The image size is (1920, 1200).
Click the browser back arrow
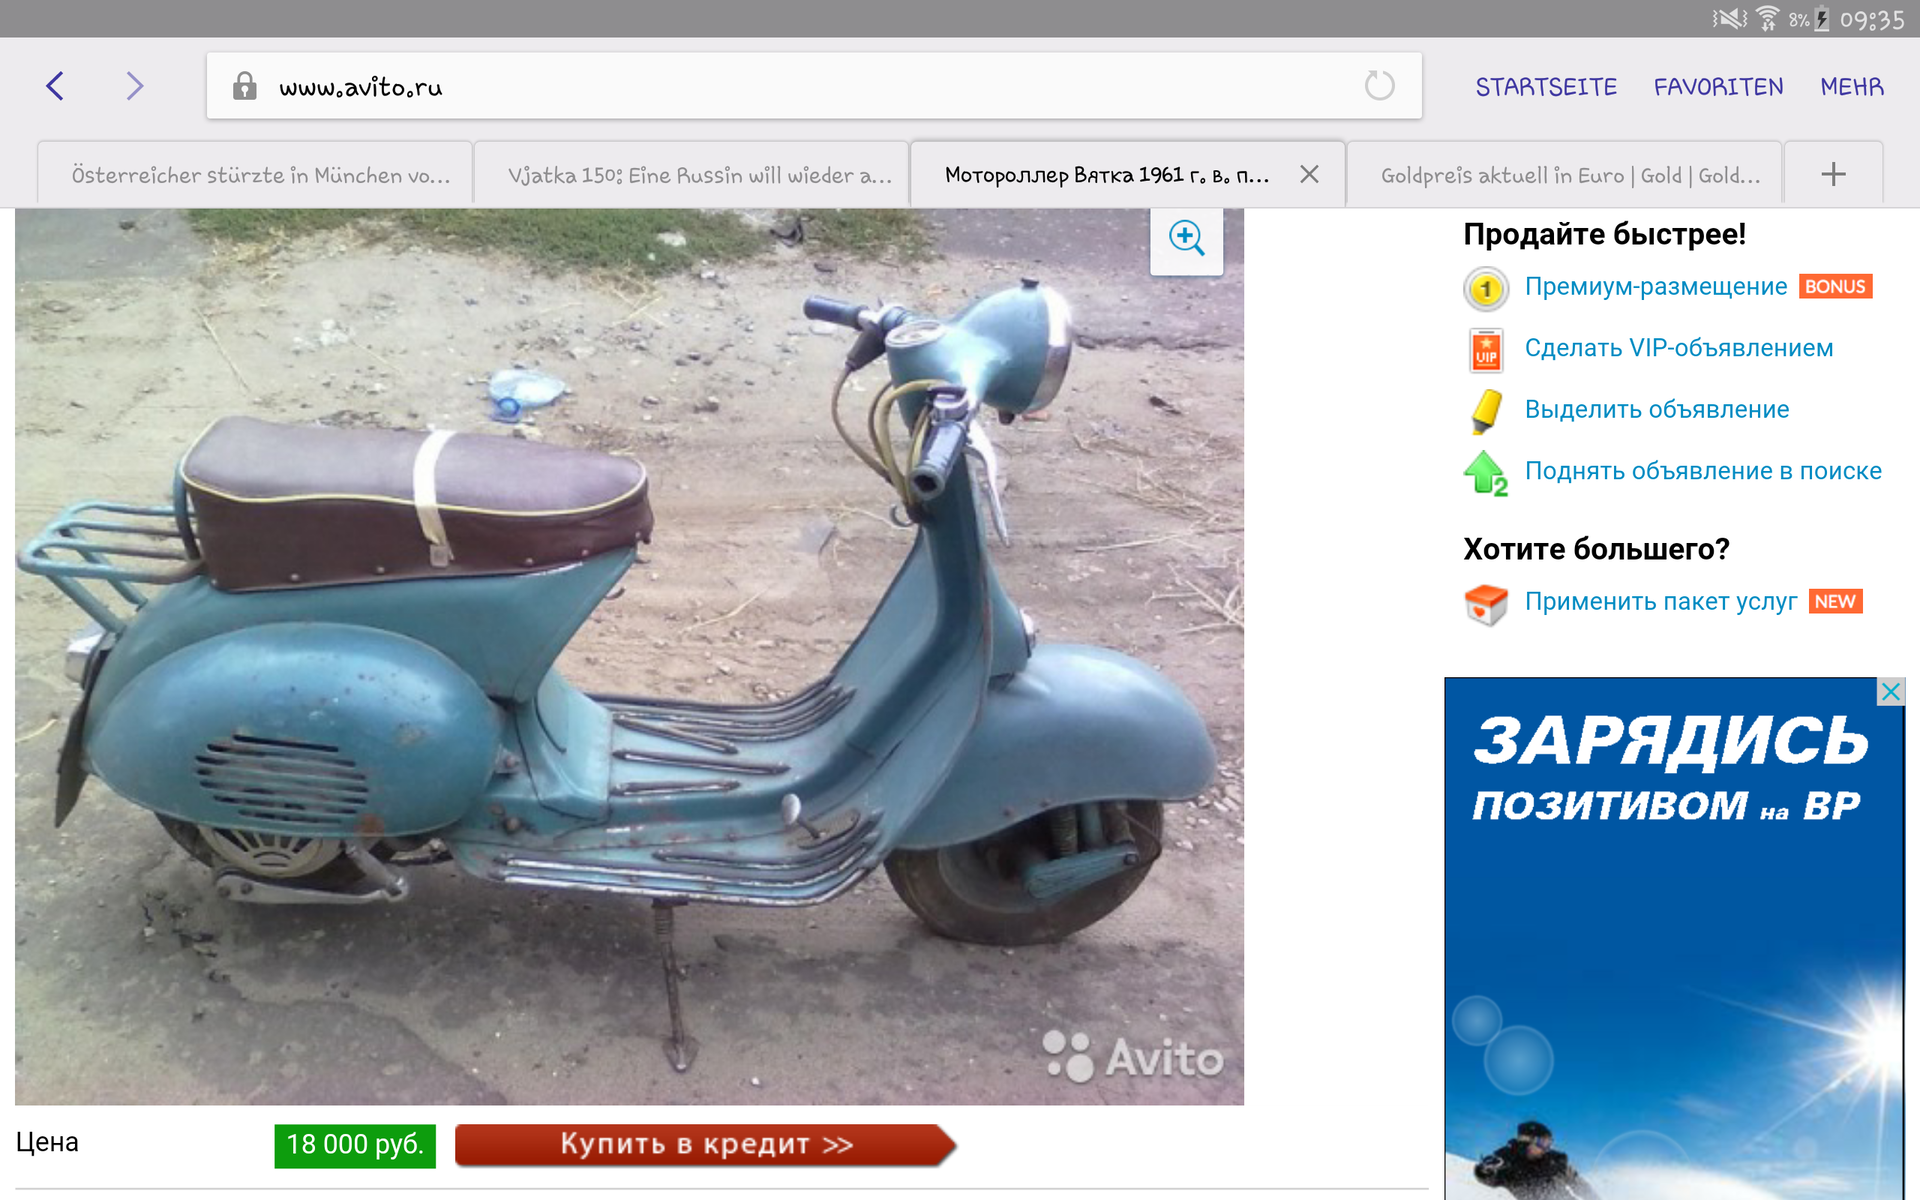click(56, 86)
